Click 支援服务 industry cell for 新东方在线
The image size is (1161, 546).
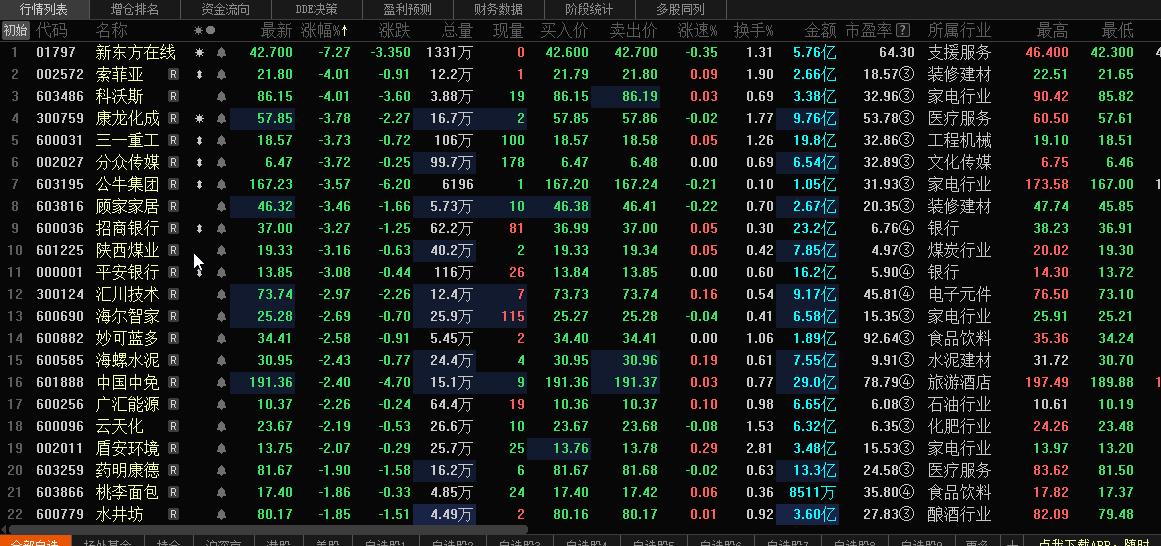959,53
